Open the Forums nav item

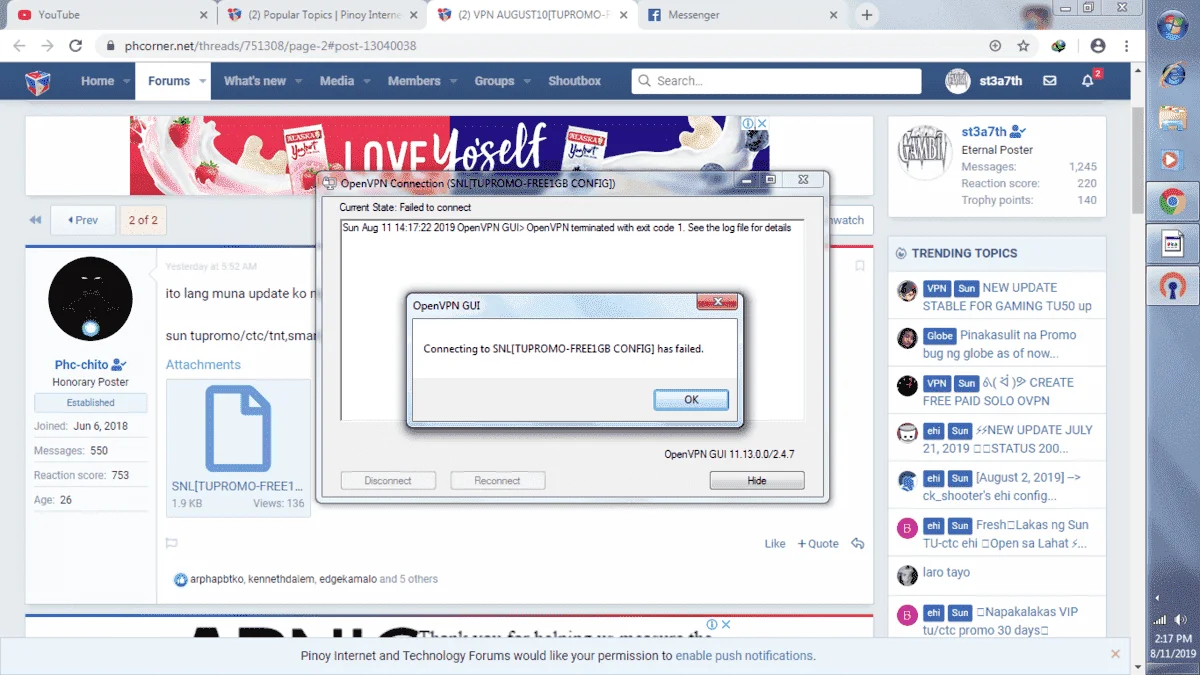tap(169, 81)
